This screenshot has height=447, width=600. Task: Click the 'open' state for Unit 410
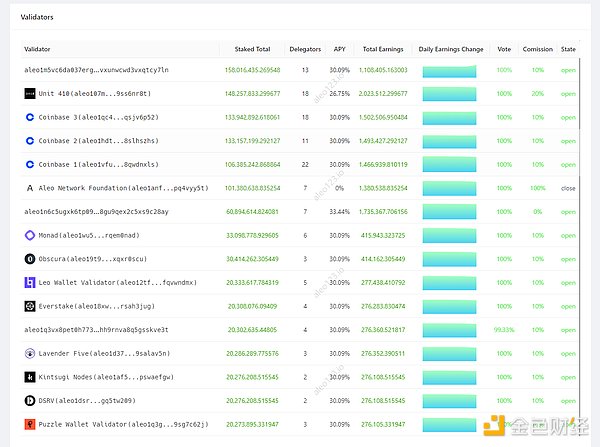pyautogui.click(x=568, y=94)
